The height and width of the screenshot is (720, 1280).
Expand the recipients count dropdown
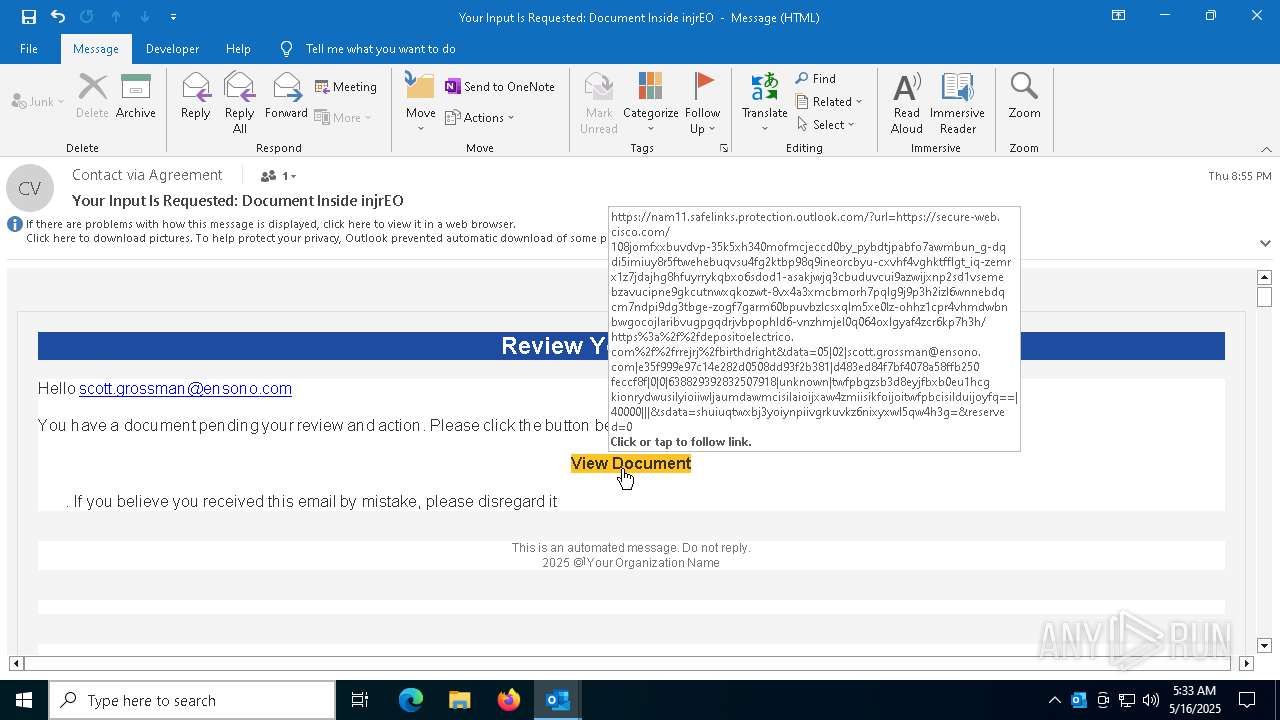pos(279,176)
